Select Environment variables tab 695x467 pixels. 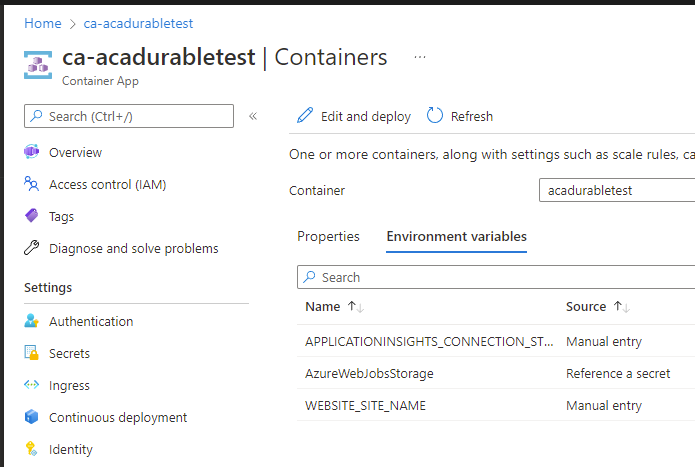pos(457,237)
